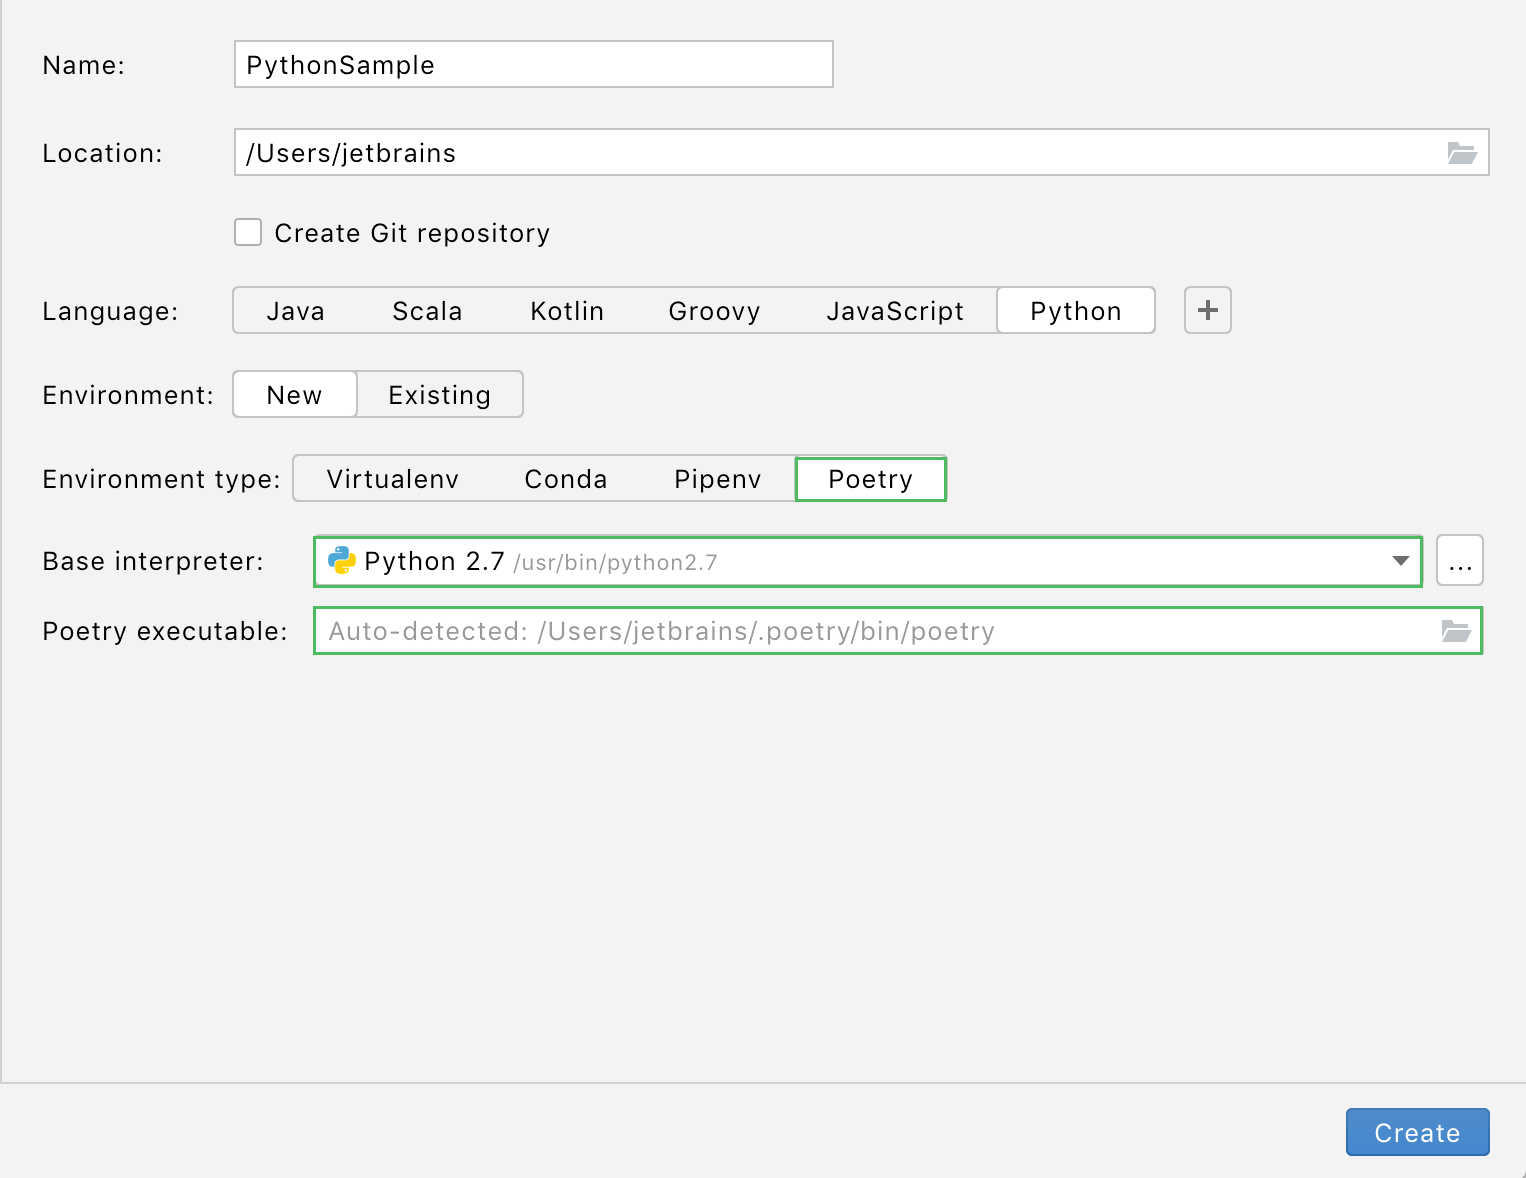Image resolution: width=1526 pixels, height=1178 pixels.
Task: Set Environment to New
Action: pos(295,395)
